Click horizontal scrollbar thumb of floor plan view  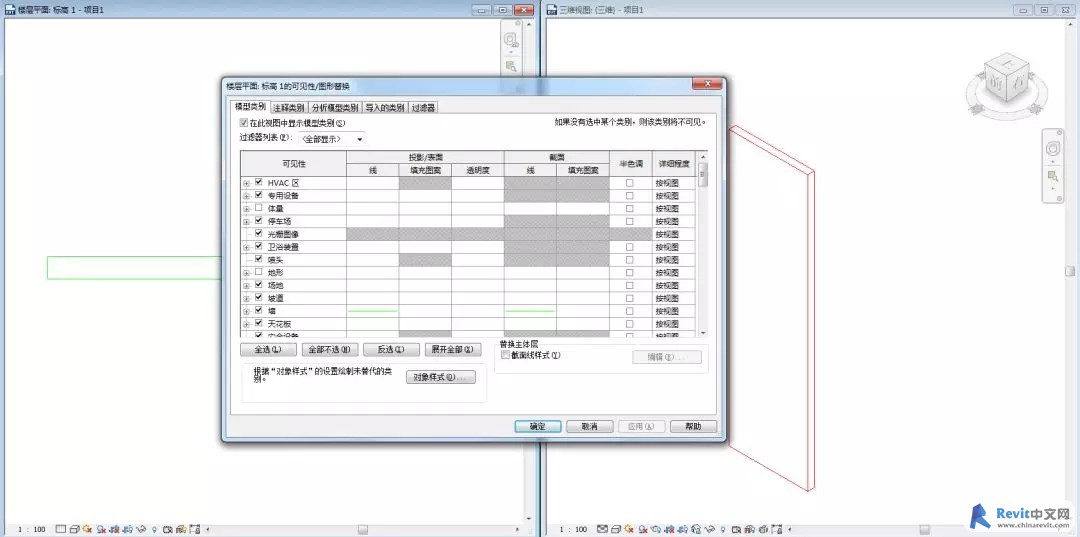pyautogui.click(x=362, y=529)
